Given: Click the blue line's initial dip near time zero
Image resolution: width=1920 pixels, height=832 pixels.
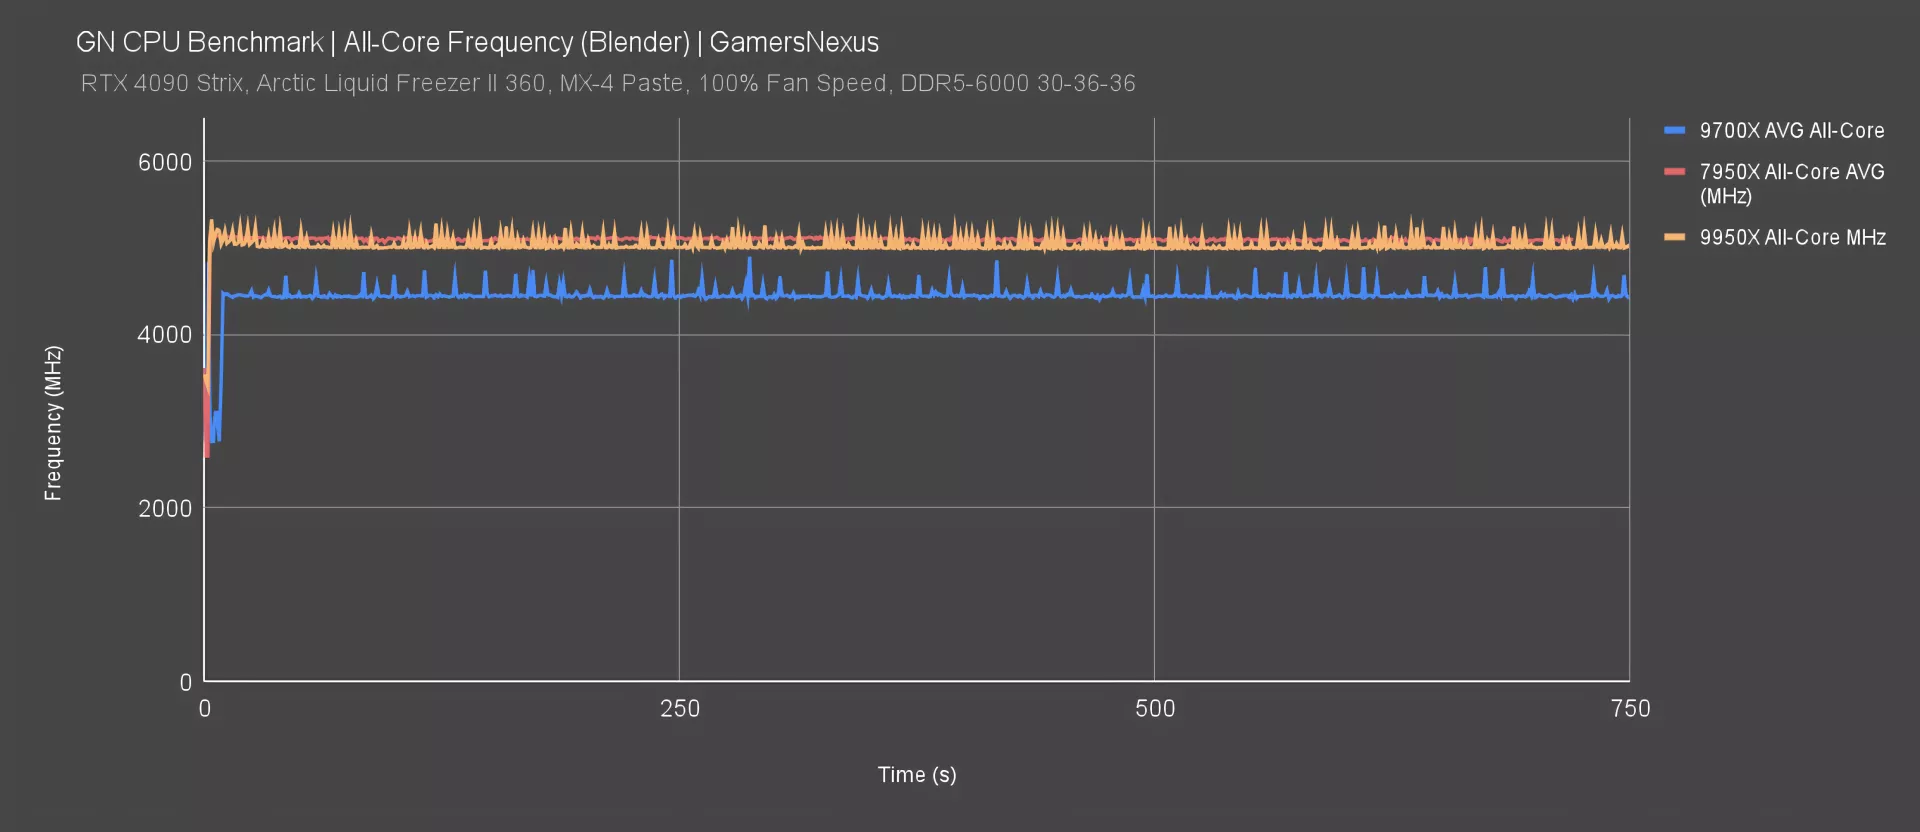Looking at the screenshot, I should point(215,432).
